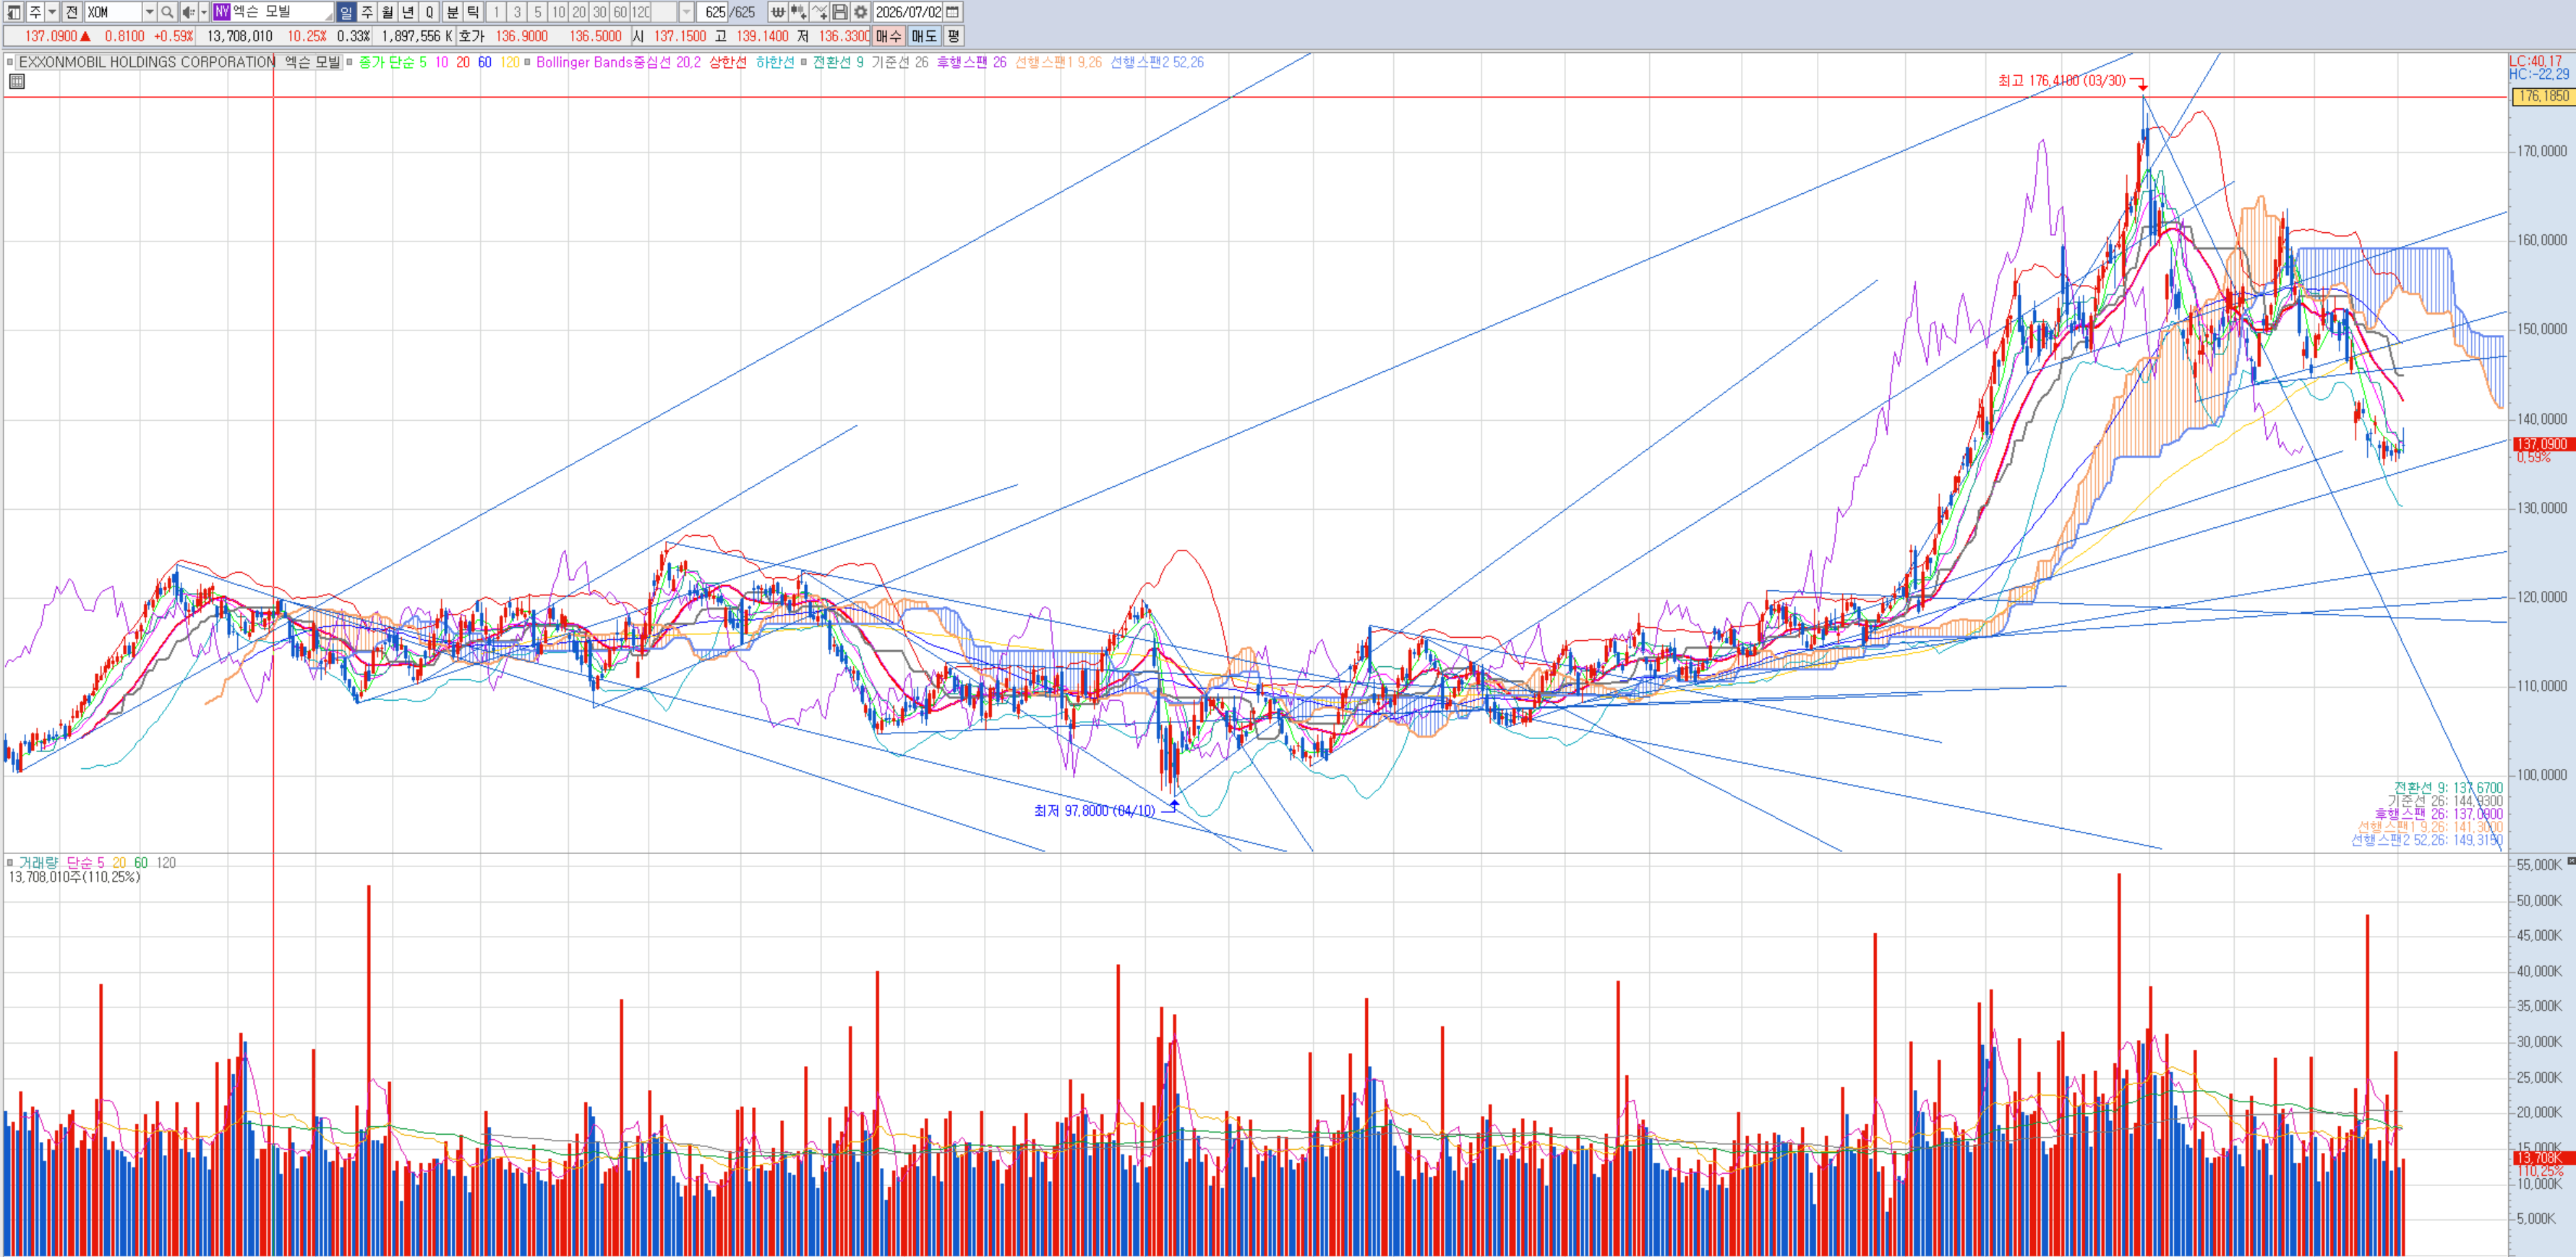Click the Bollinger Bands중심선 20,2 legend
2576x1257 pixels.
[x=618, y=62]
